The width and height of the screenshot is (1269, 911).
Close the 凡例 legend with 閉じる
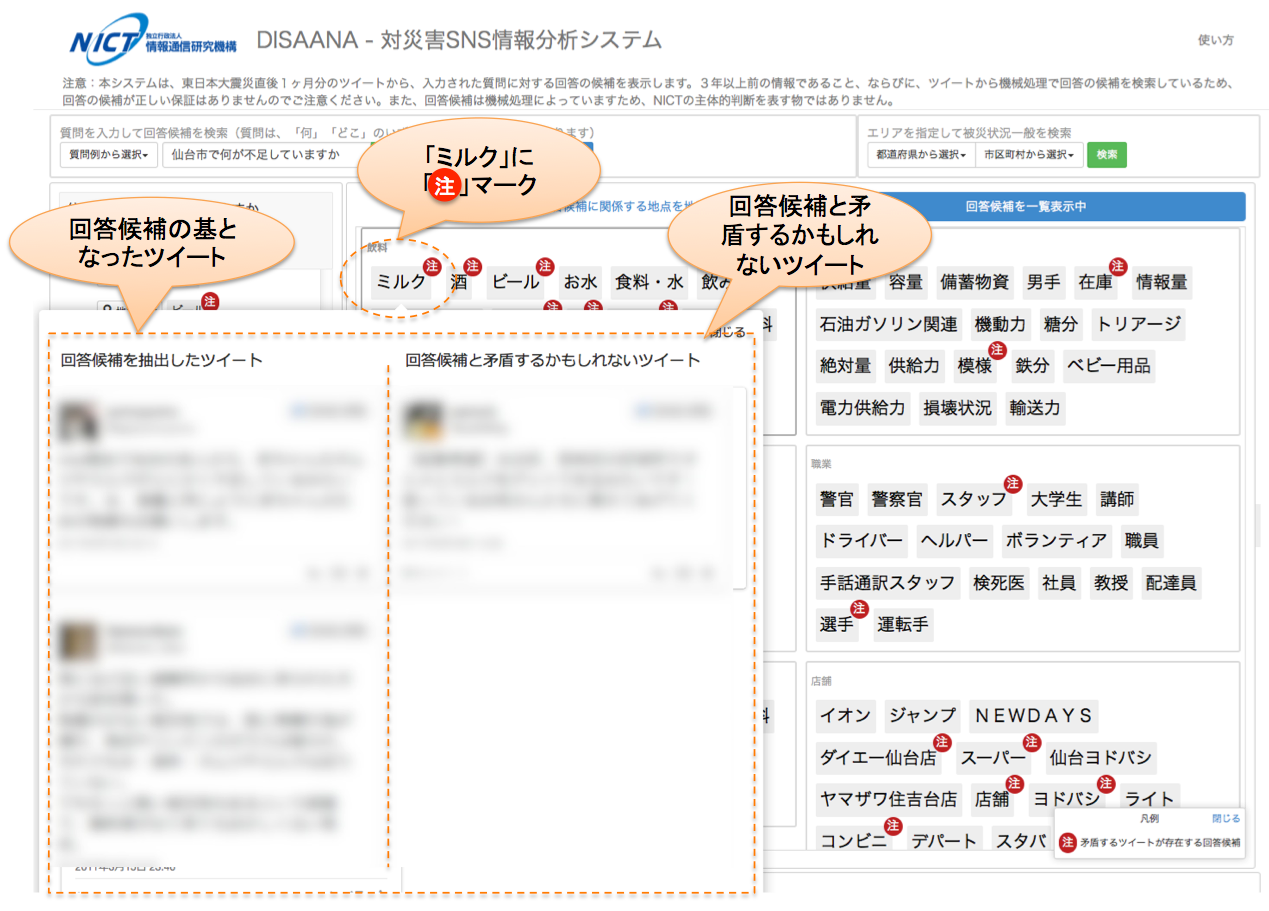click(1226, 818)
